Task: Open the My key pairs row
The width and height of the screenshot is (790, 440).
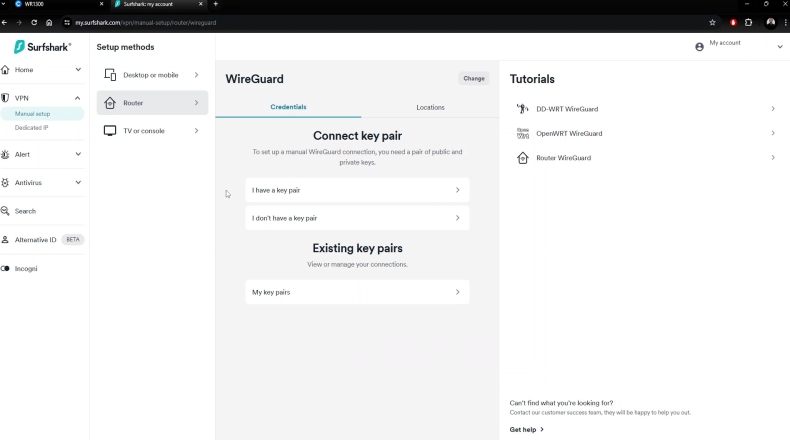Action: coord(356,292)
